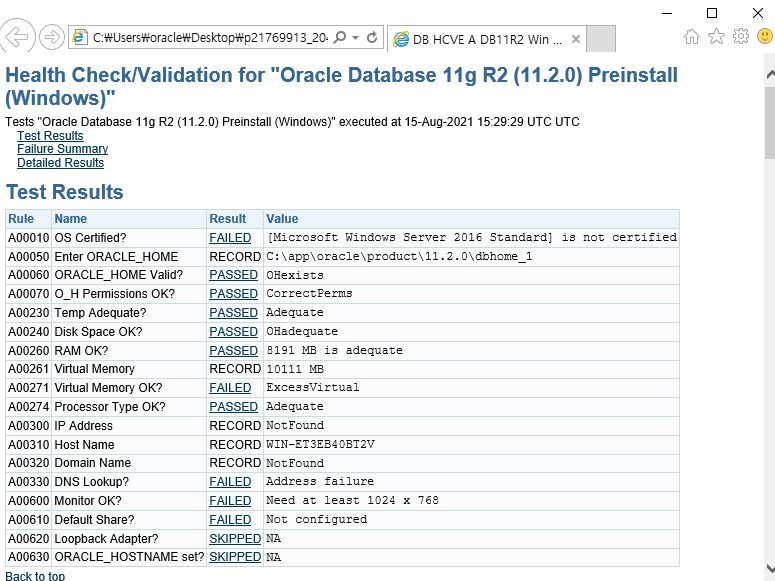Viewport: 775px width, 581px height.
Task: Click the scrollbar down arrow
Action: click(770, 568)
